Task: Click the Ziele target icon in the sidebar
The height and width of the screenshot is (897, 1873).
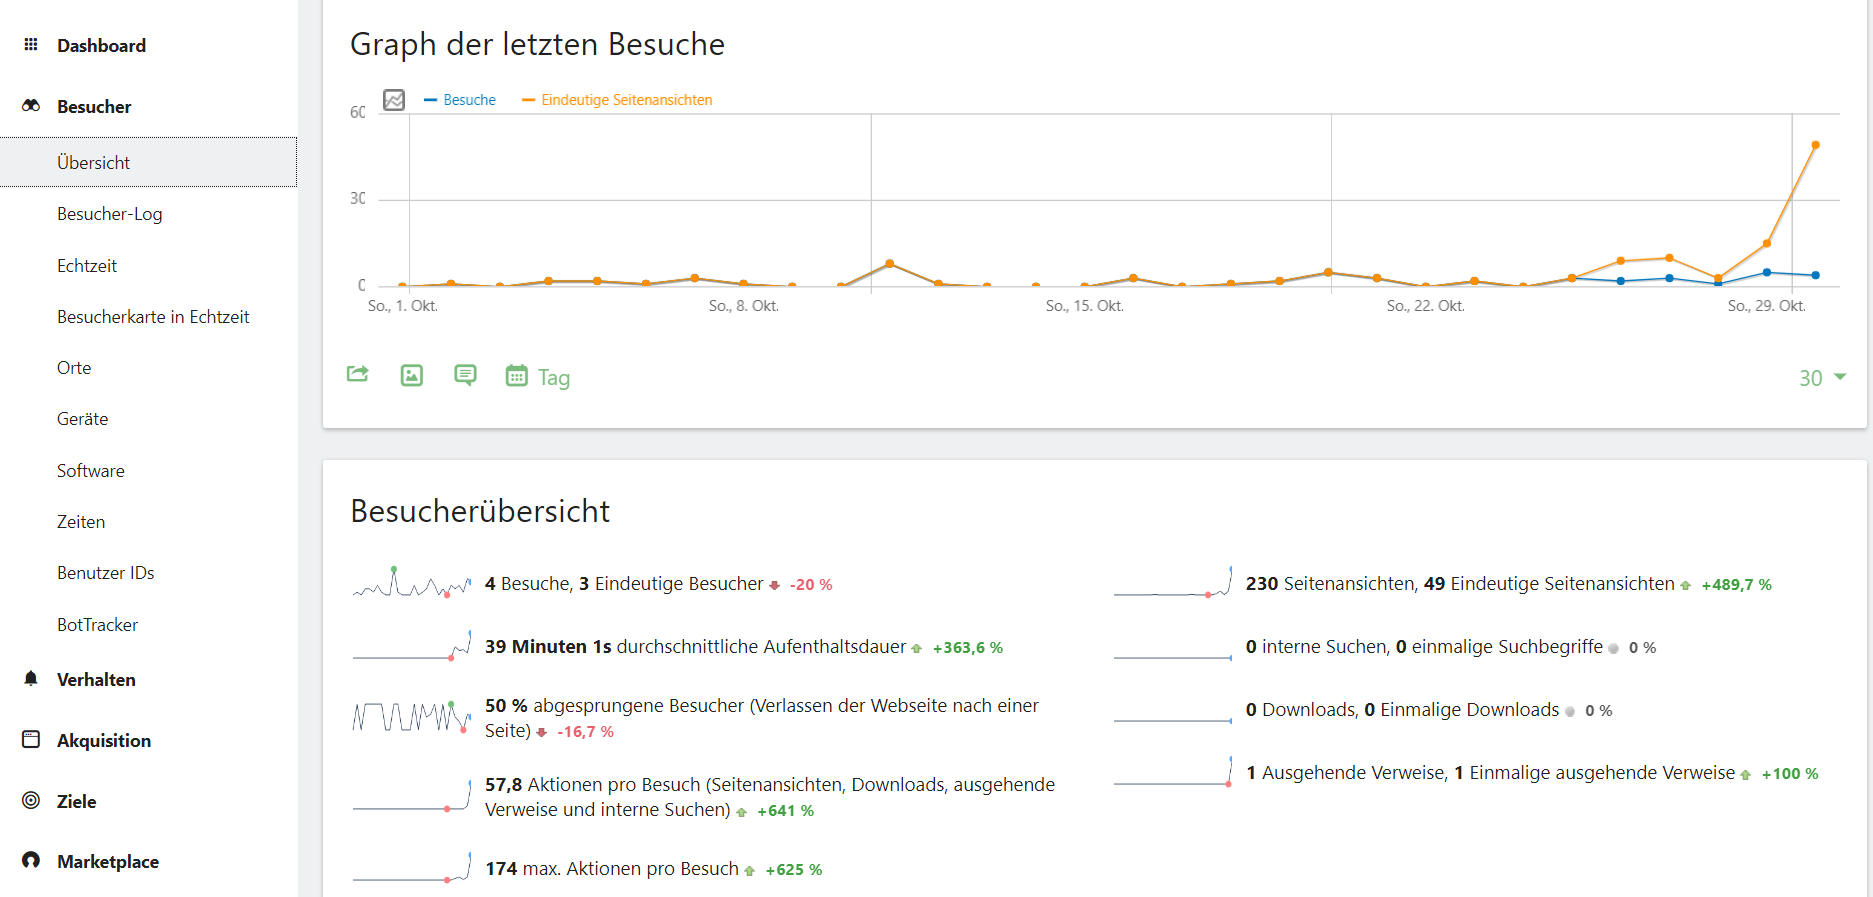Action: (31, 800)
